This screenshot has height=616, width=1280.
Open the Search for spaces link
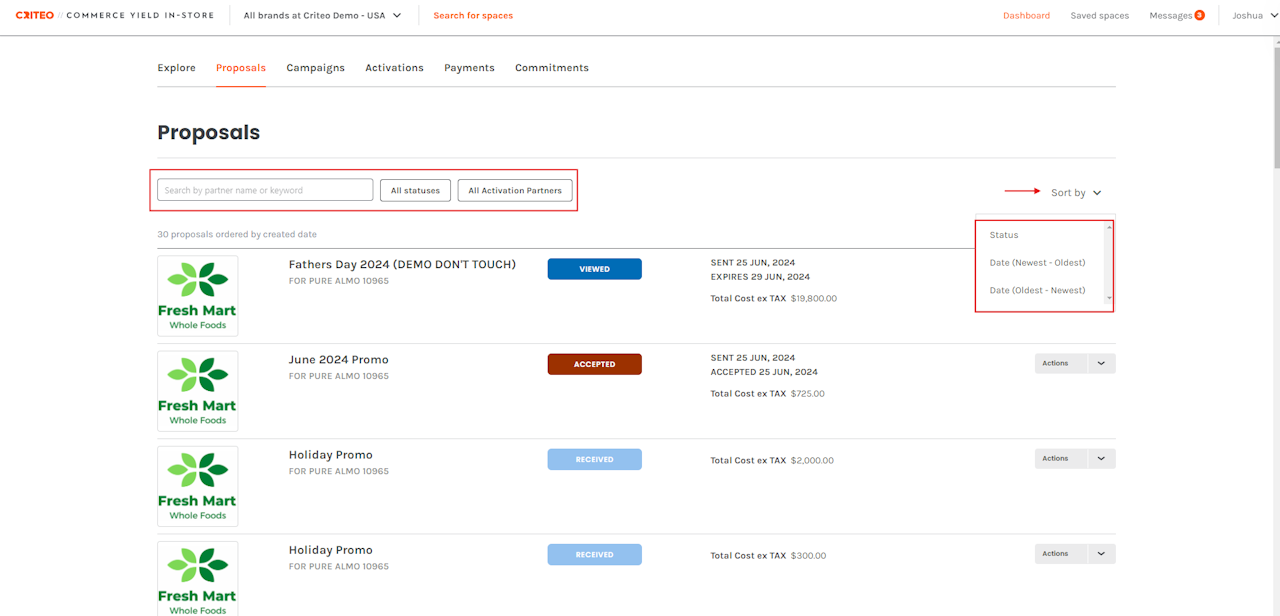(473, 16)
